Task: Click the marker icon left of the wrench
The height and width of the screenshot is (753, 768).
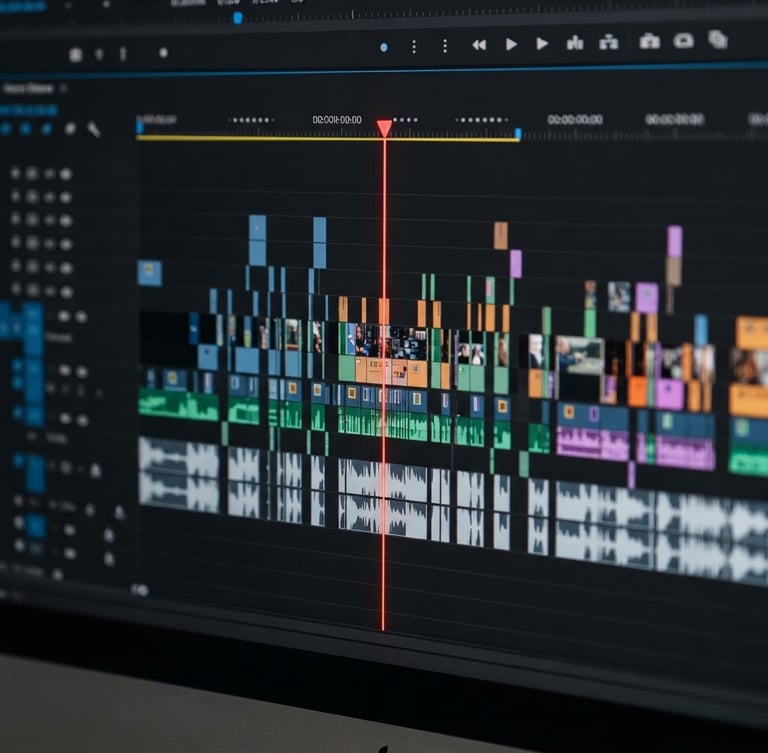Action: [x=71, y=129]
